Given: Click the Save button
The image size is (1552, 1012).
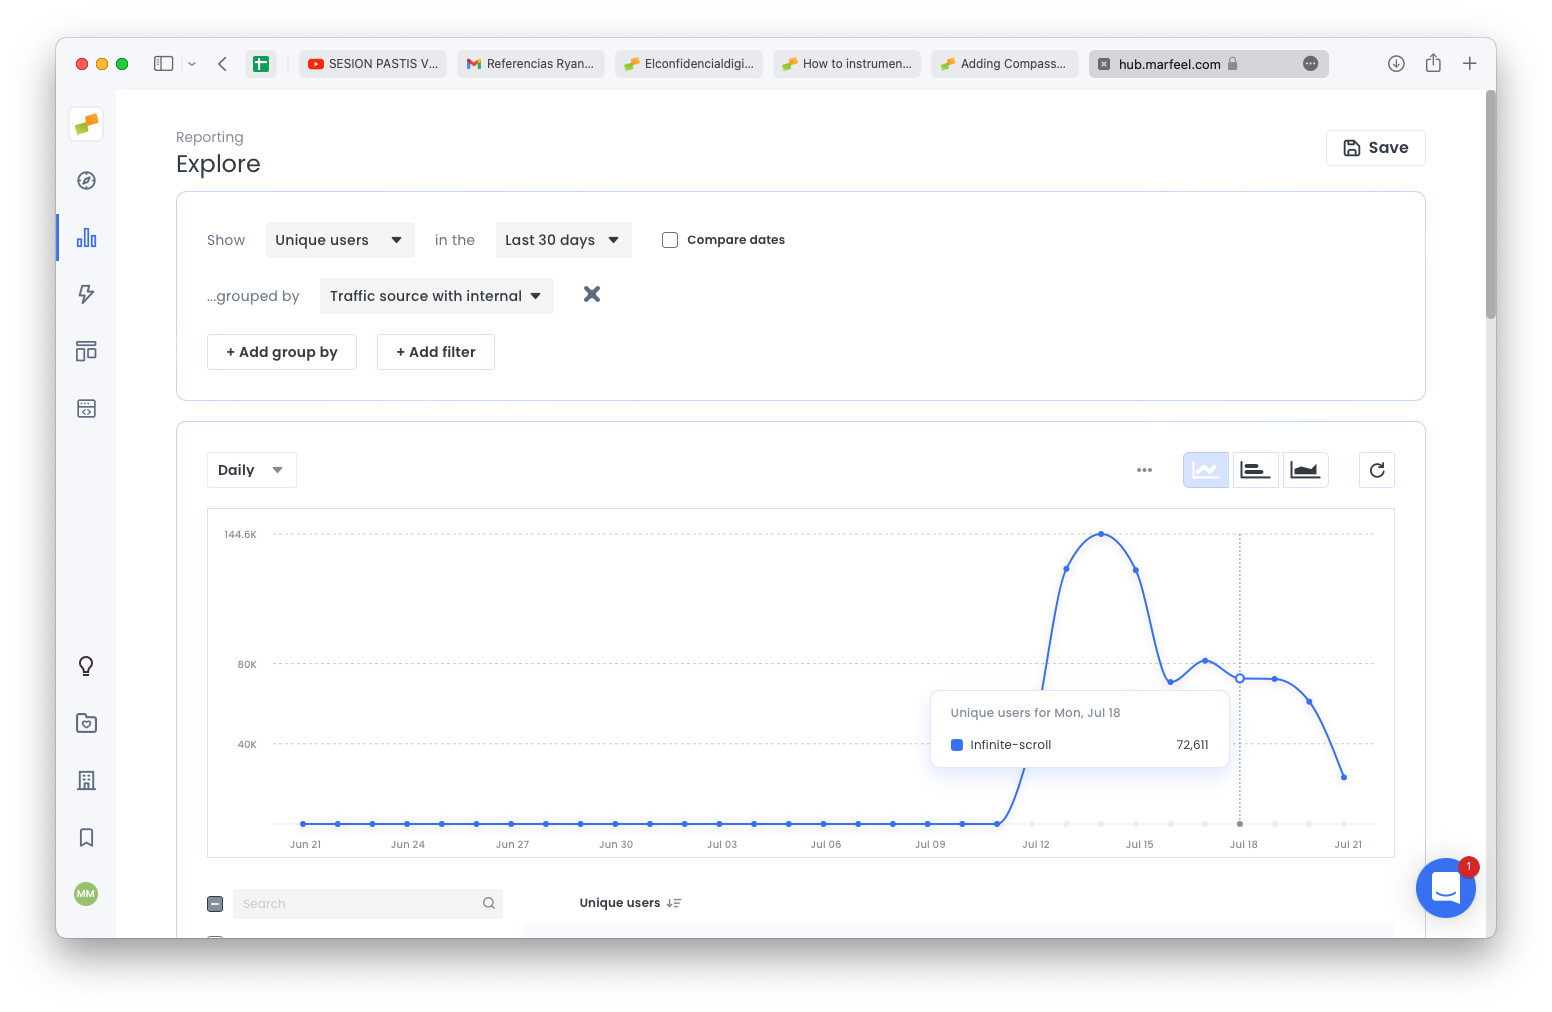Looking at the screenshot, I should click(1376, 147).
